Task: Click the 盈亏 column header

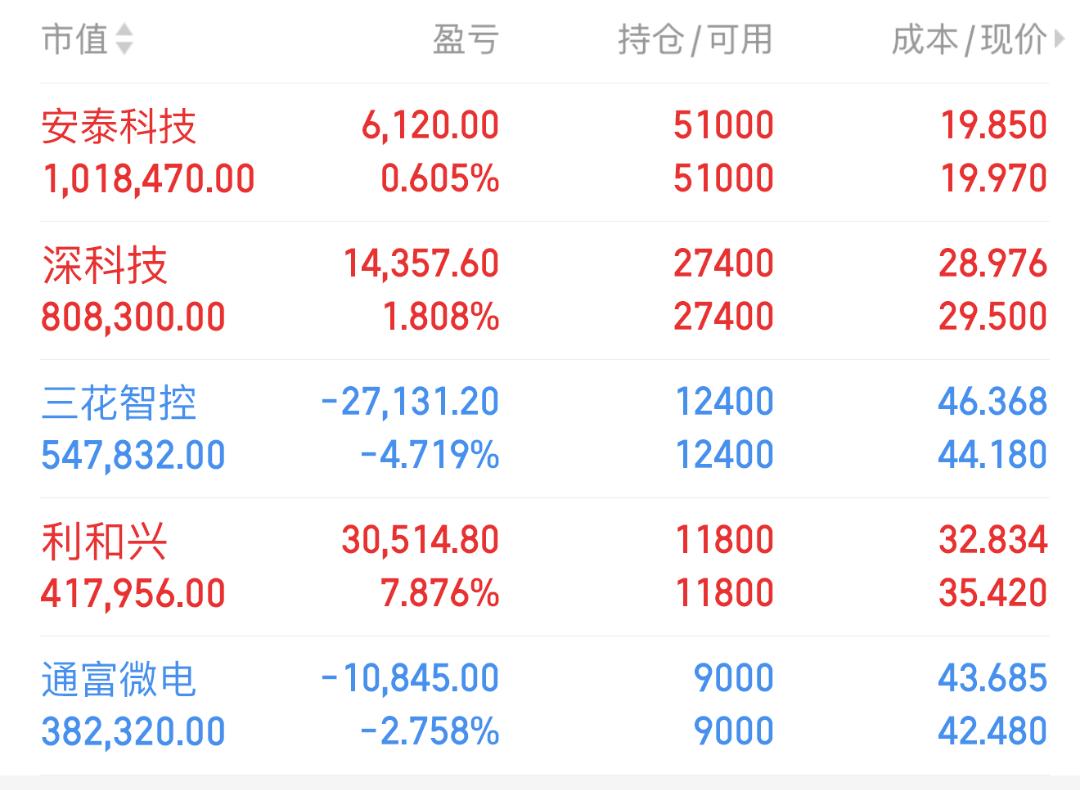Action: click(466, 39)
